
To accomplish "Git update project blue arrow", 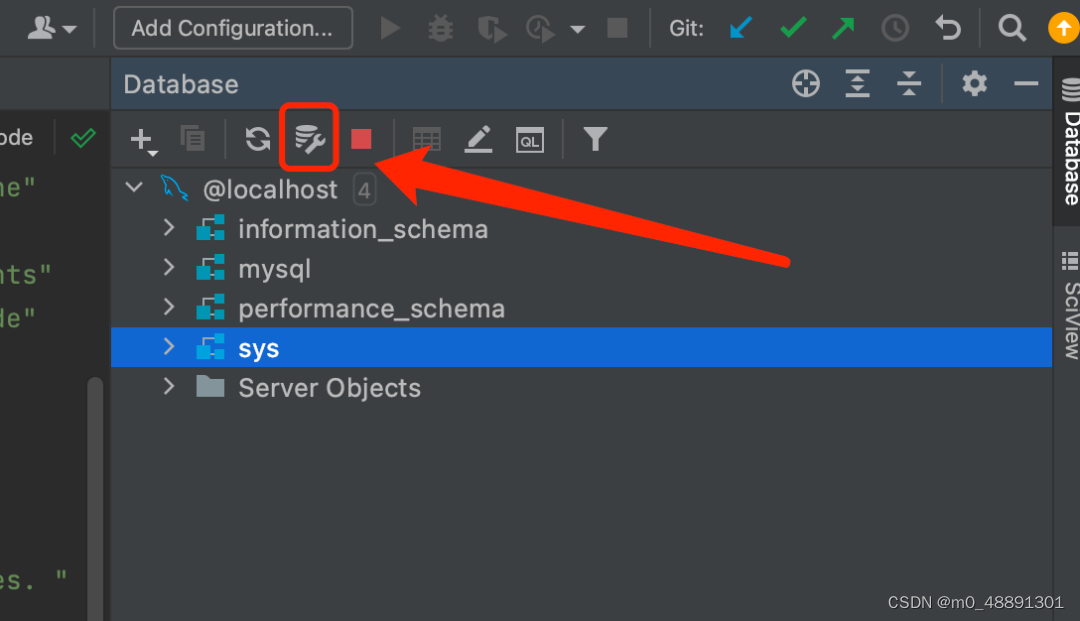I will click(740, 28).
